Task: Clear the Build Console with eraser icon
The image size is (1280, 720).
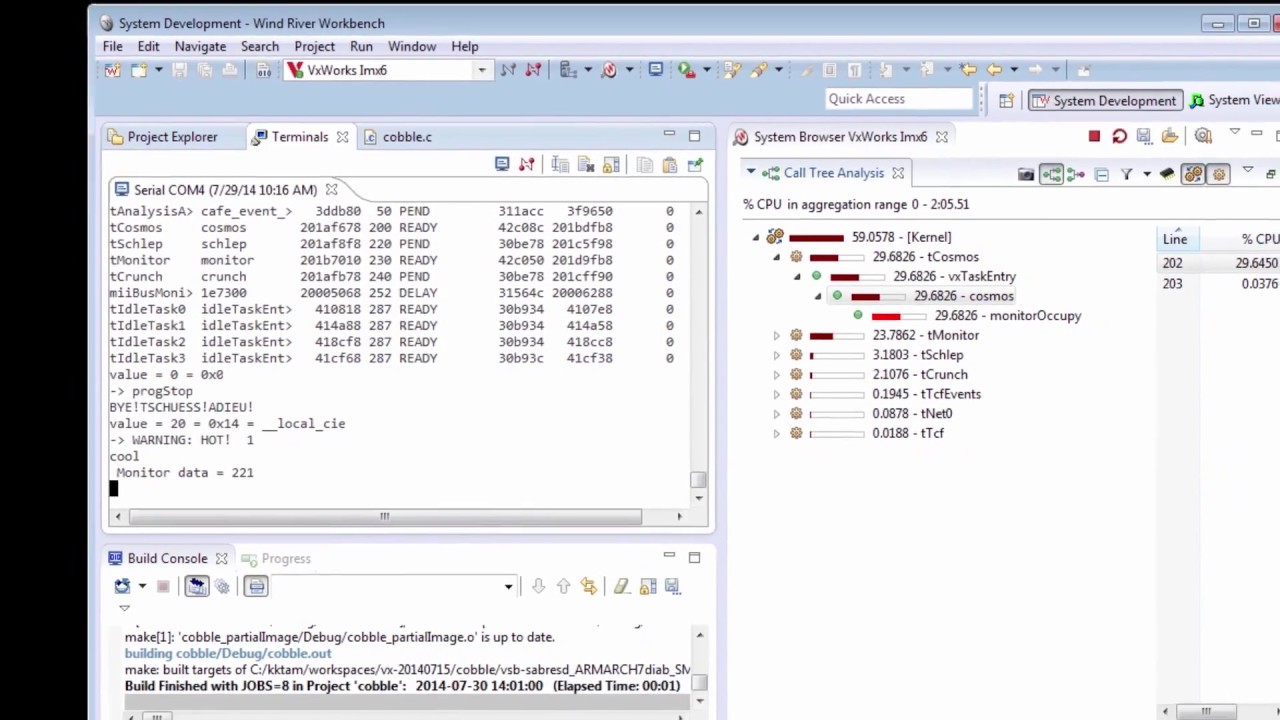Action: (x=622, y=586)
